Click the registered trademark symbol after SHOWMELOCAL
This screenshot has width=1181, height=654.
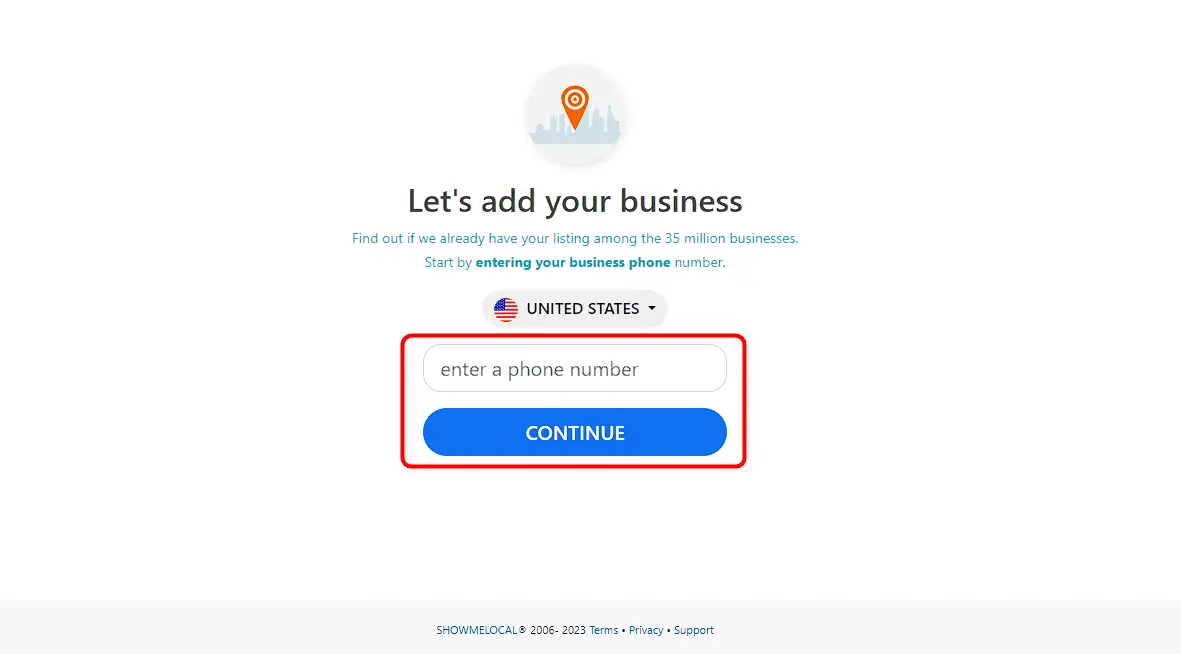pyautogui.click(x=522, y=629)
